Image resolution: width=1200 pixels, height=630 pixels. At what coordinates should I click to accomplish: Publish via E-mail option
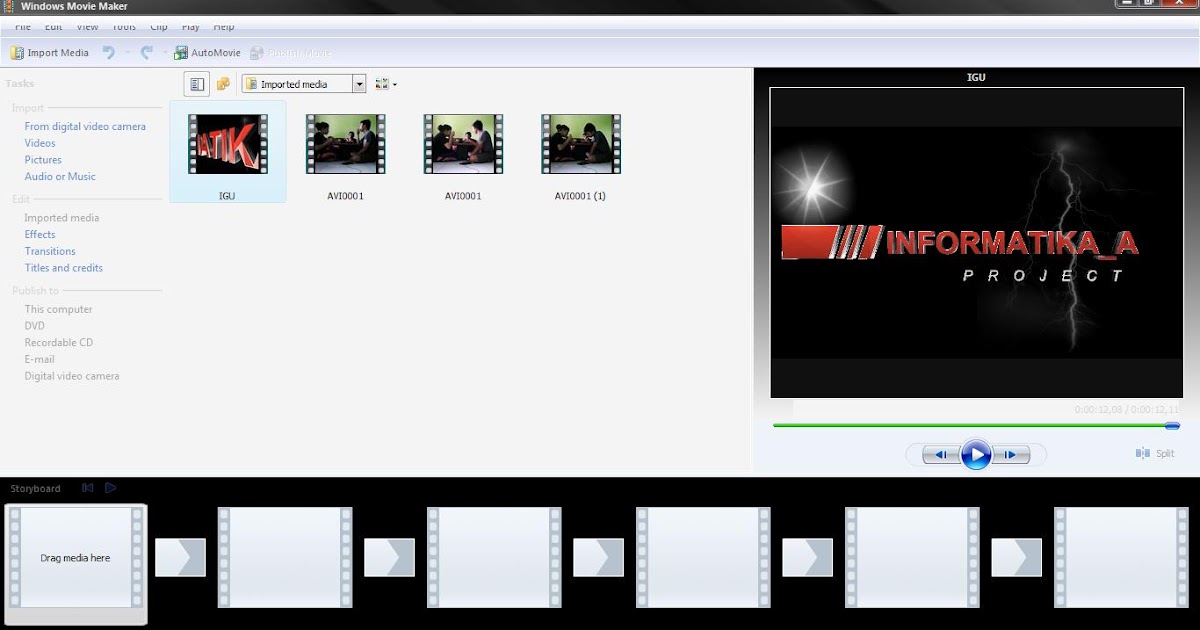tap(40, 359)
